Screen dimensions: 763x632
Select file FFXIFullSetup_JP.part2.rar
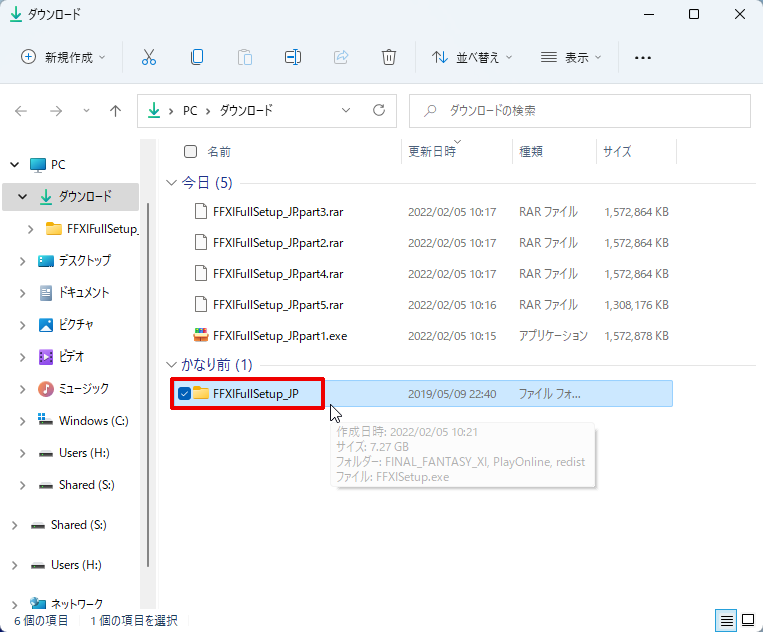click(278, 243)
